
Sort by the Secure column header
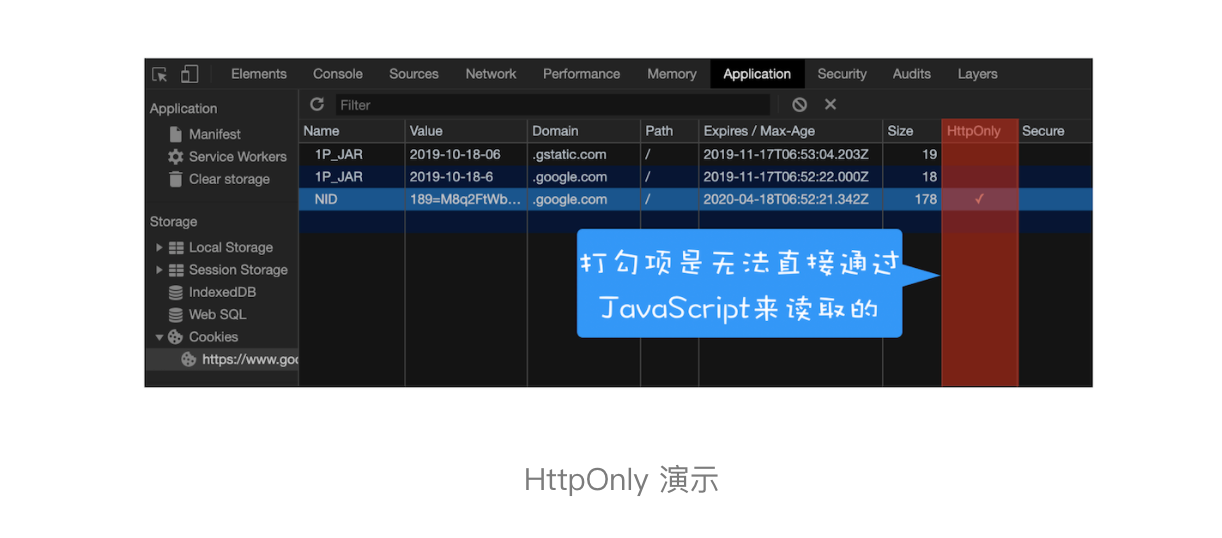pyautogui.click(x=1055, y=131)
